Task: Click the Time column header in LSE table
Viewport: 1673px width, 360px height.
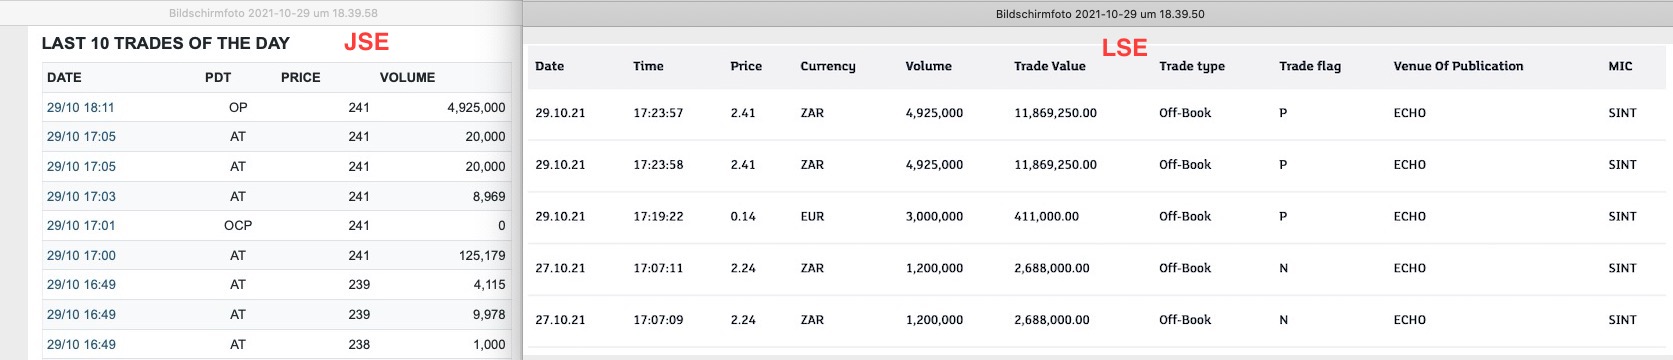Action: (x=648, y=66)
